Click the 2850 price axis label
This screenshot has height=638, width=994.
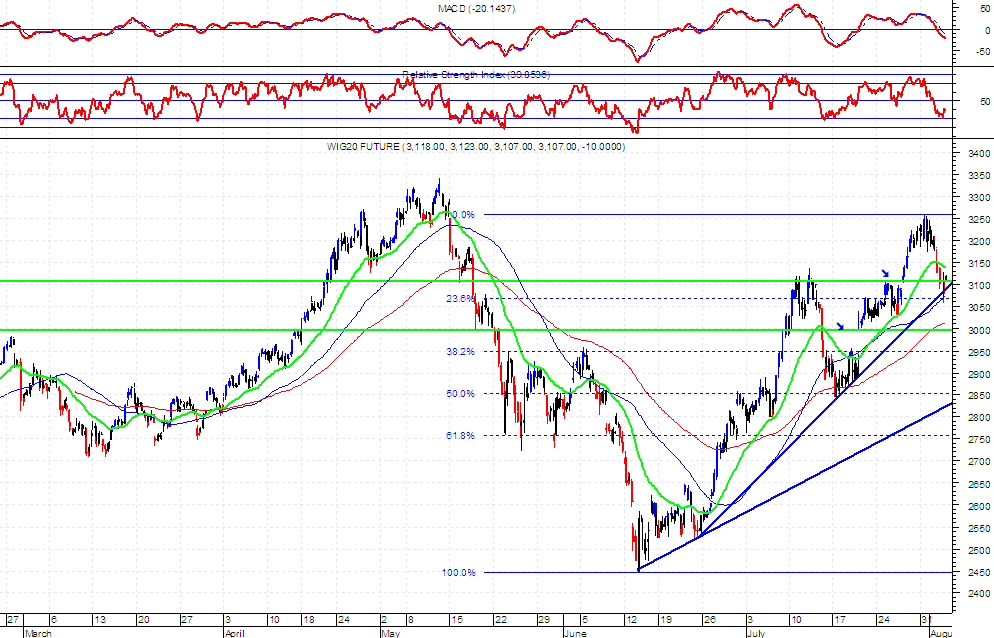[x=979, y=396]
